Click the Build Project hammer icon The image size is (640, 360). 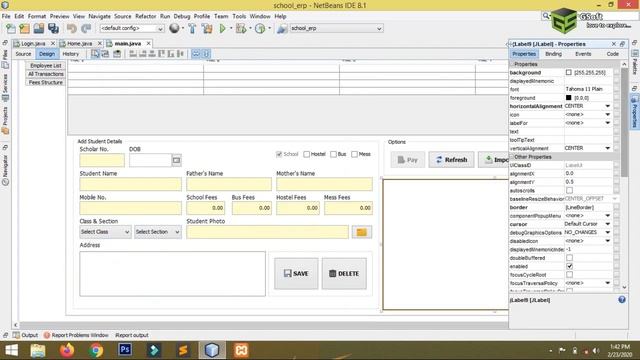click(x=192, y=28)
